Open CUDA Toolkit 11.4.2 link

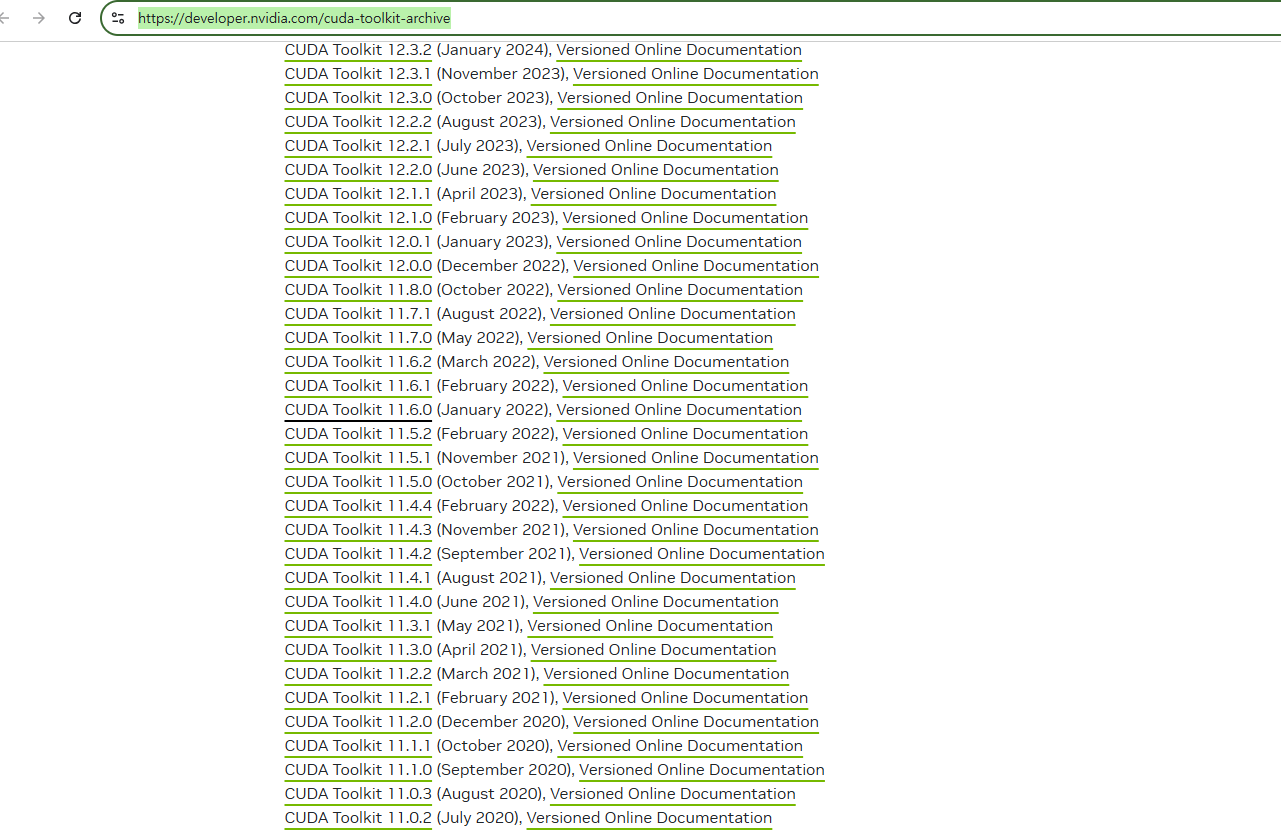pyautogui.click(x=358, y=554)
